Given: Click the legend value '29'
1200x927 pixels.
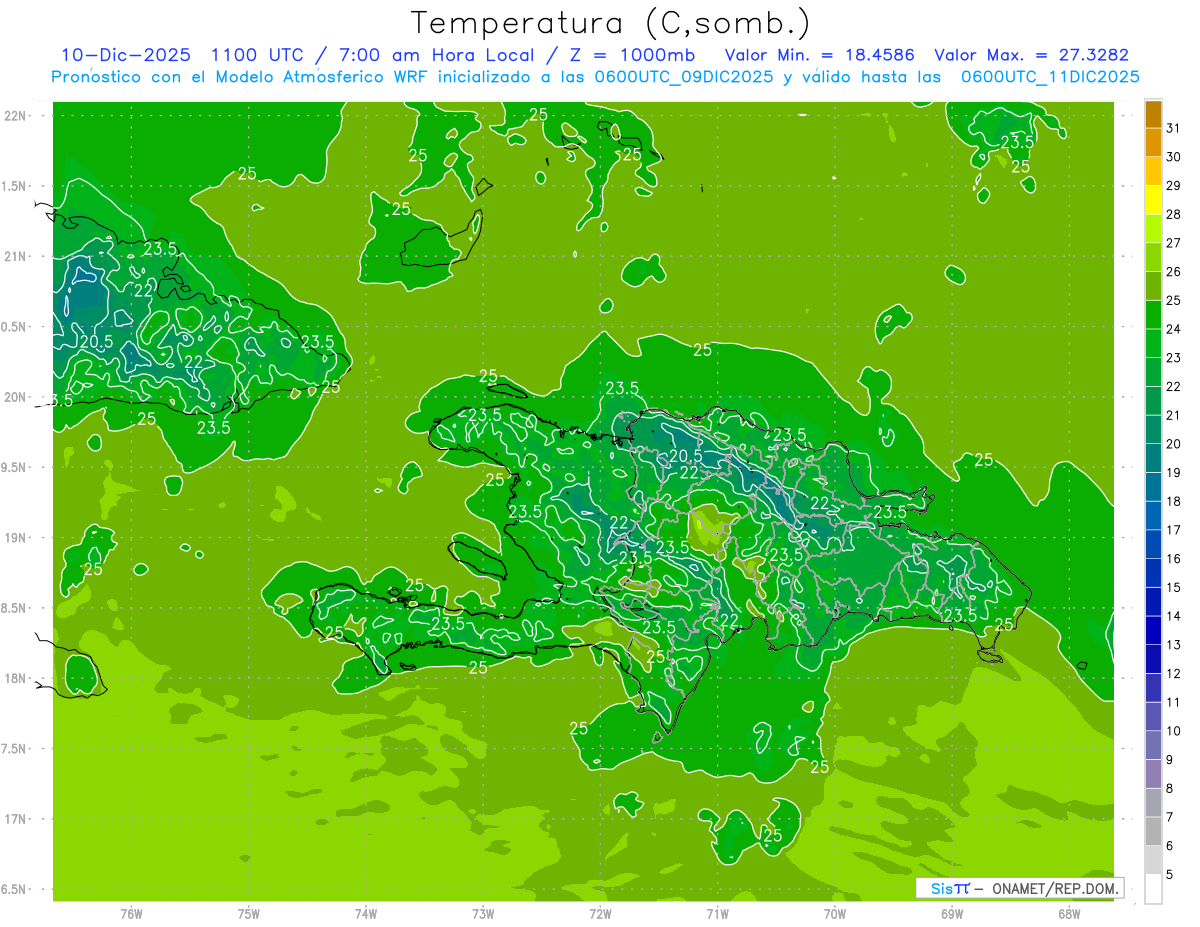Looking at the screenshot, I should 1174,186.
